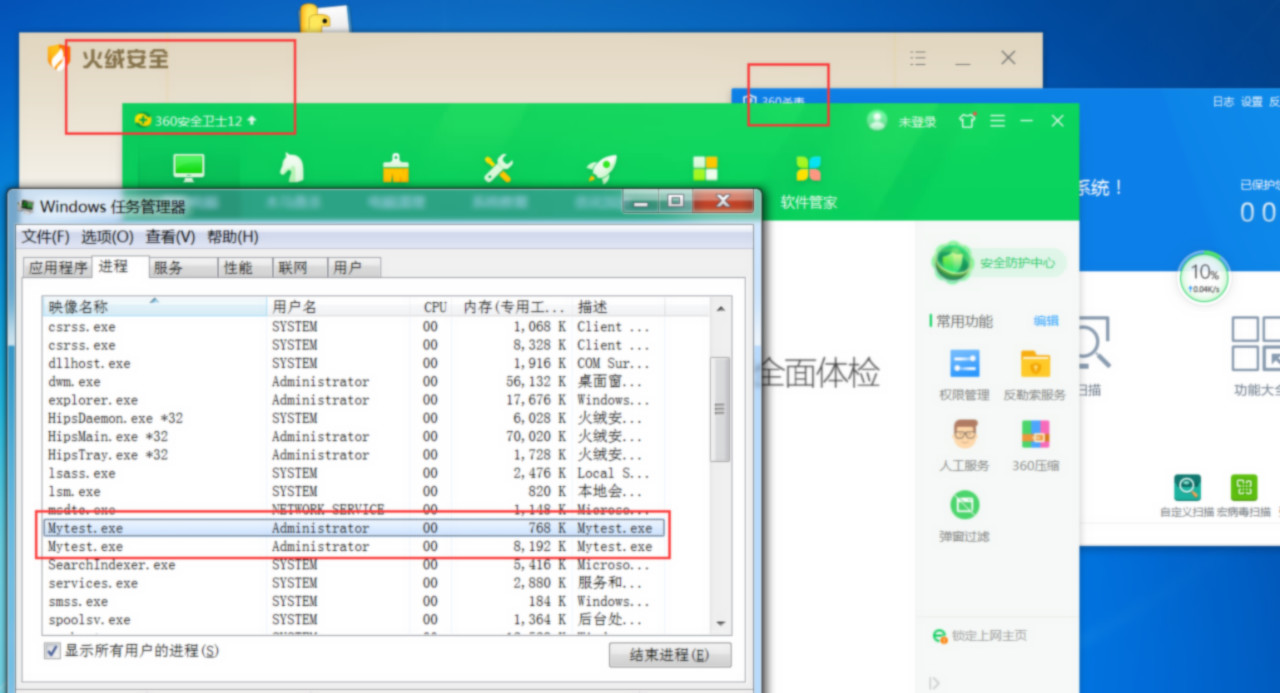This screenshot has width=1280, height=693.
Task: Open 软件管家 in 360安全卫士
Action: click(808, 181)
